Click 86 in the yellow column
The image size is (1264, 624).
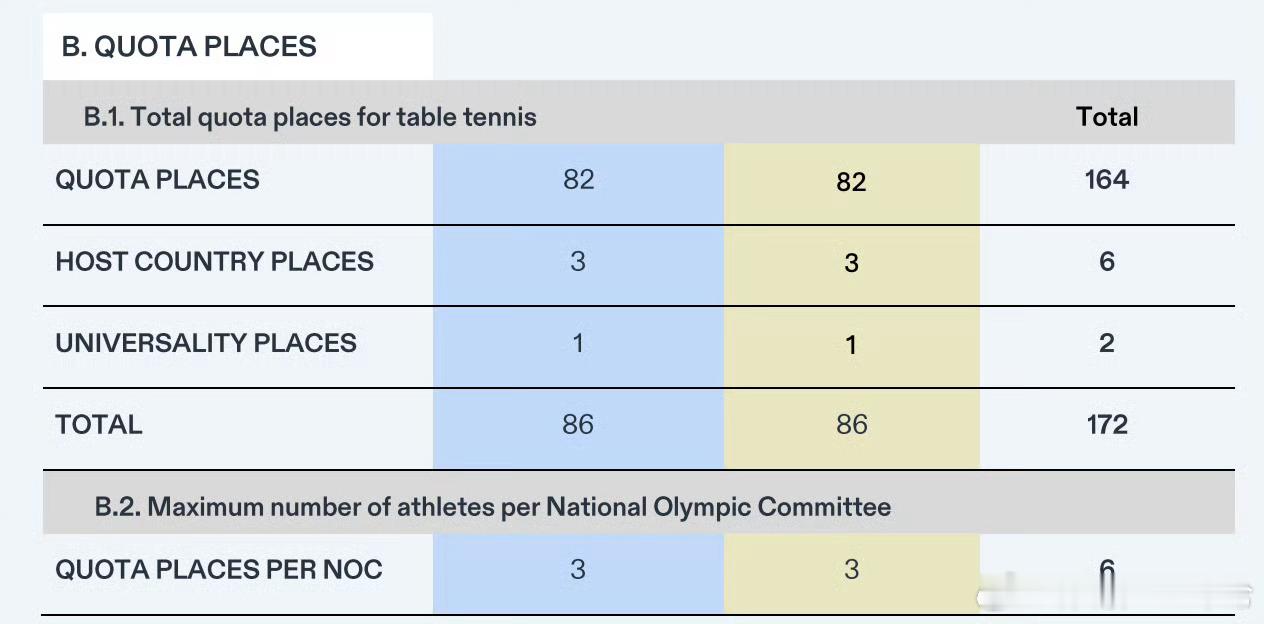[851, 425]
